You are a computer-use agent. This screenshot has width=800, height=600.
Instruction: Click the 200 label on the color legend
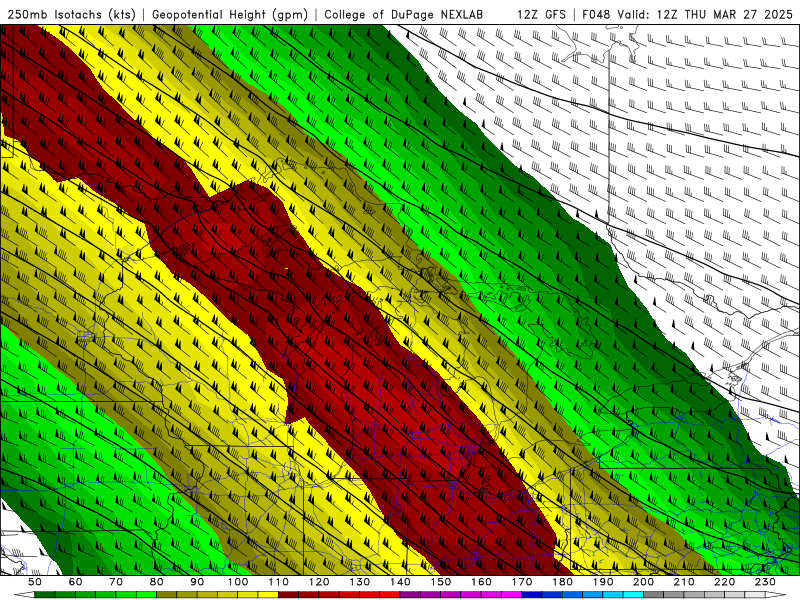coord(643,582)
